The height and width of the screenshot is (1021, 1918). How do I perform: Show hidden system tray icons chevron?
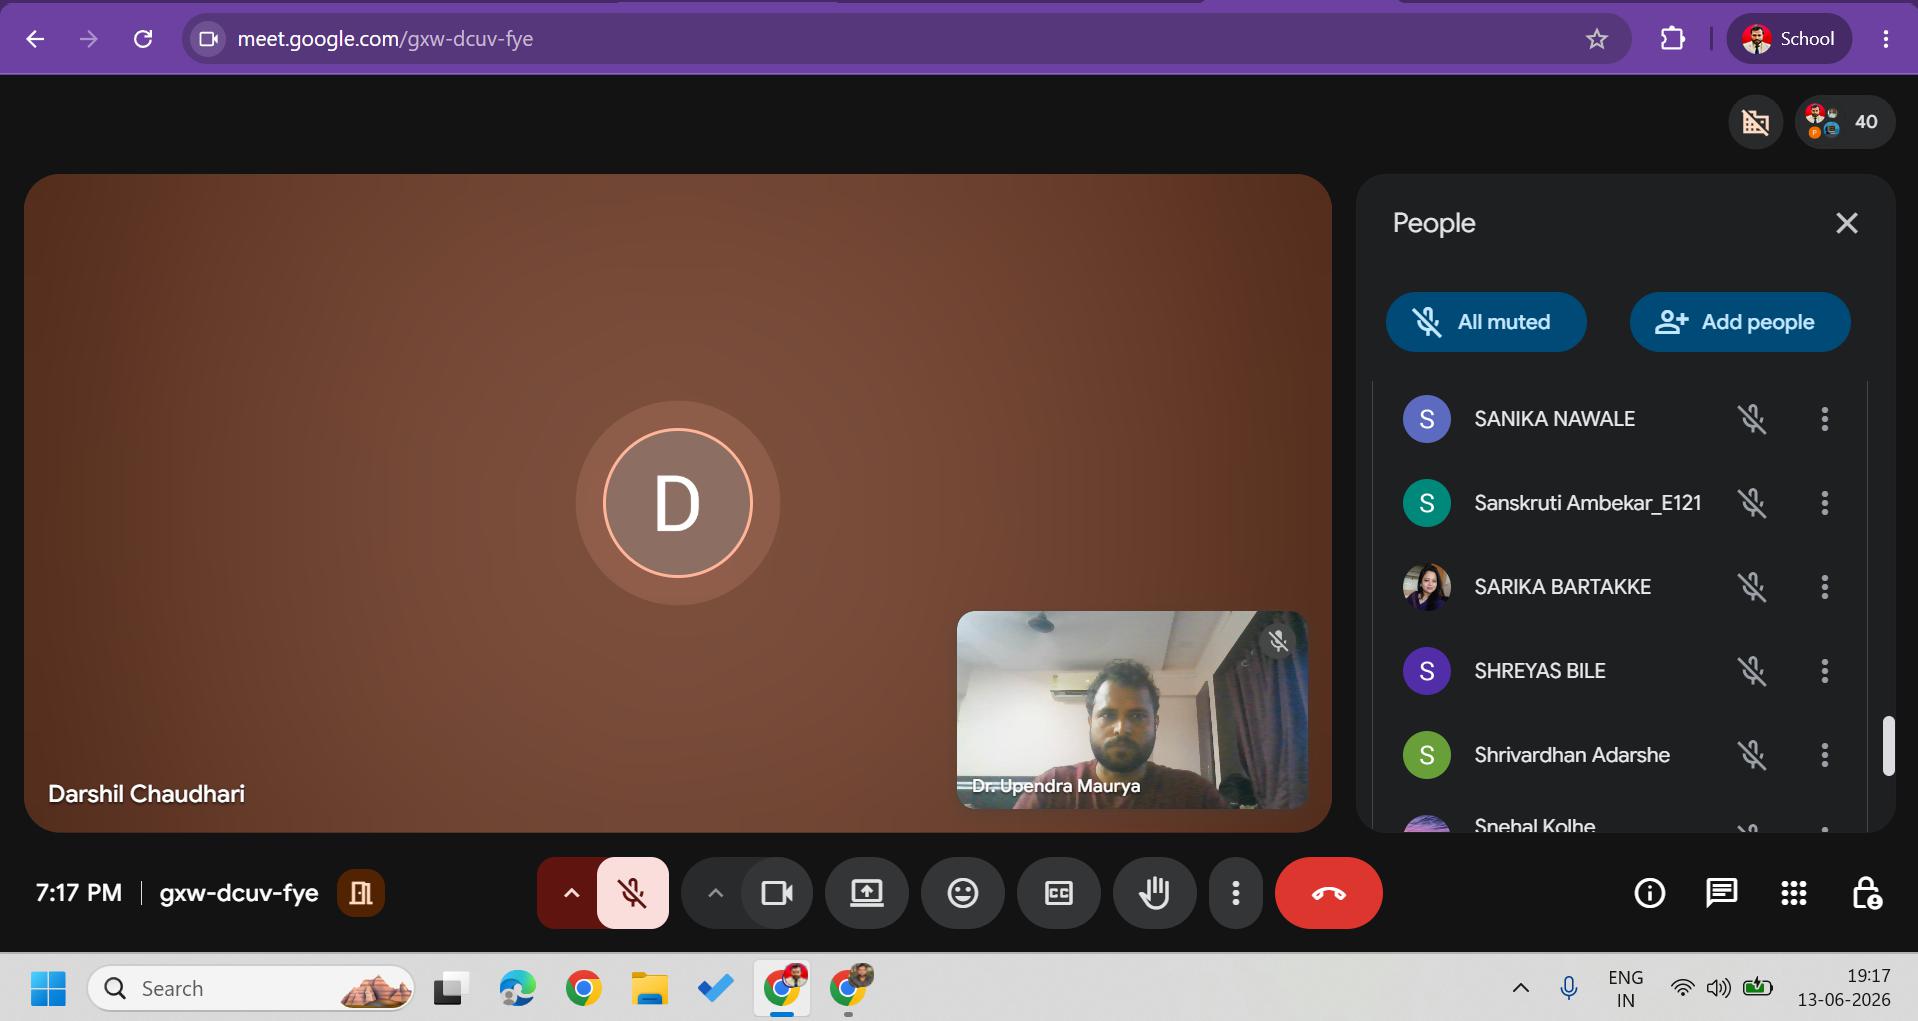tap(1520, 989)
